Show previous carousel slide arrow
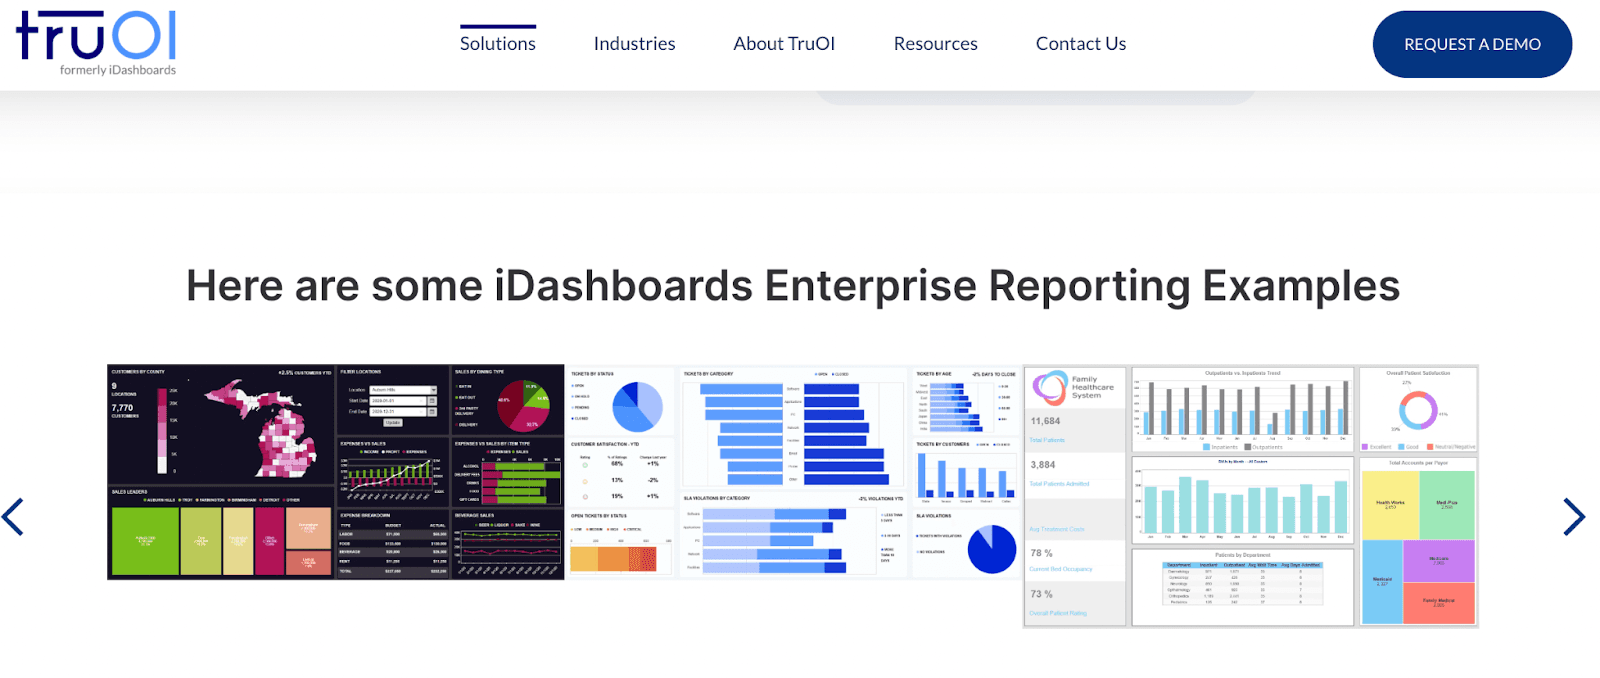Viewport: 1600px width, 678px height. (13, 517)
